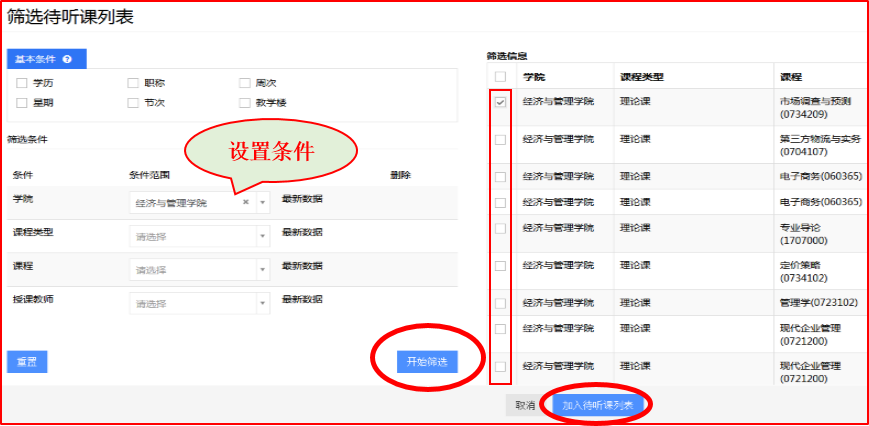Click 加入待听课列表 button
869x426 pixels.
click(x=597, y=405)
